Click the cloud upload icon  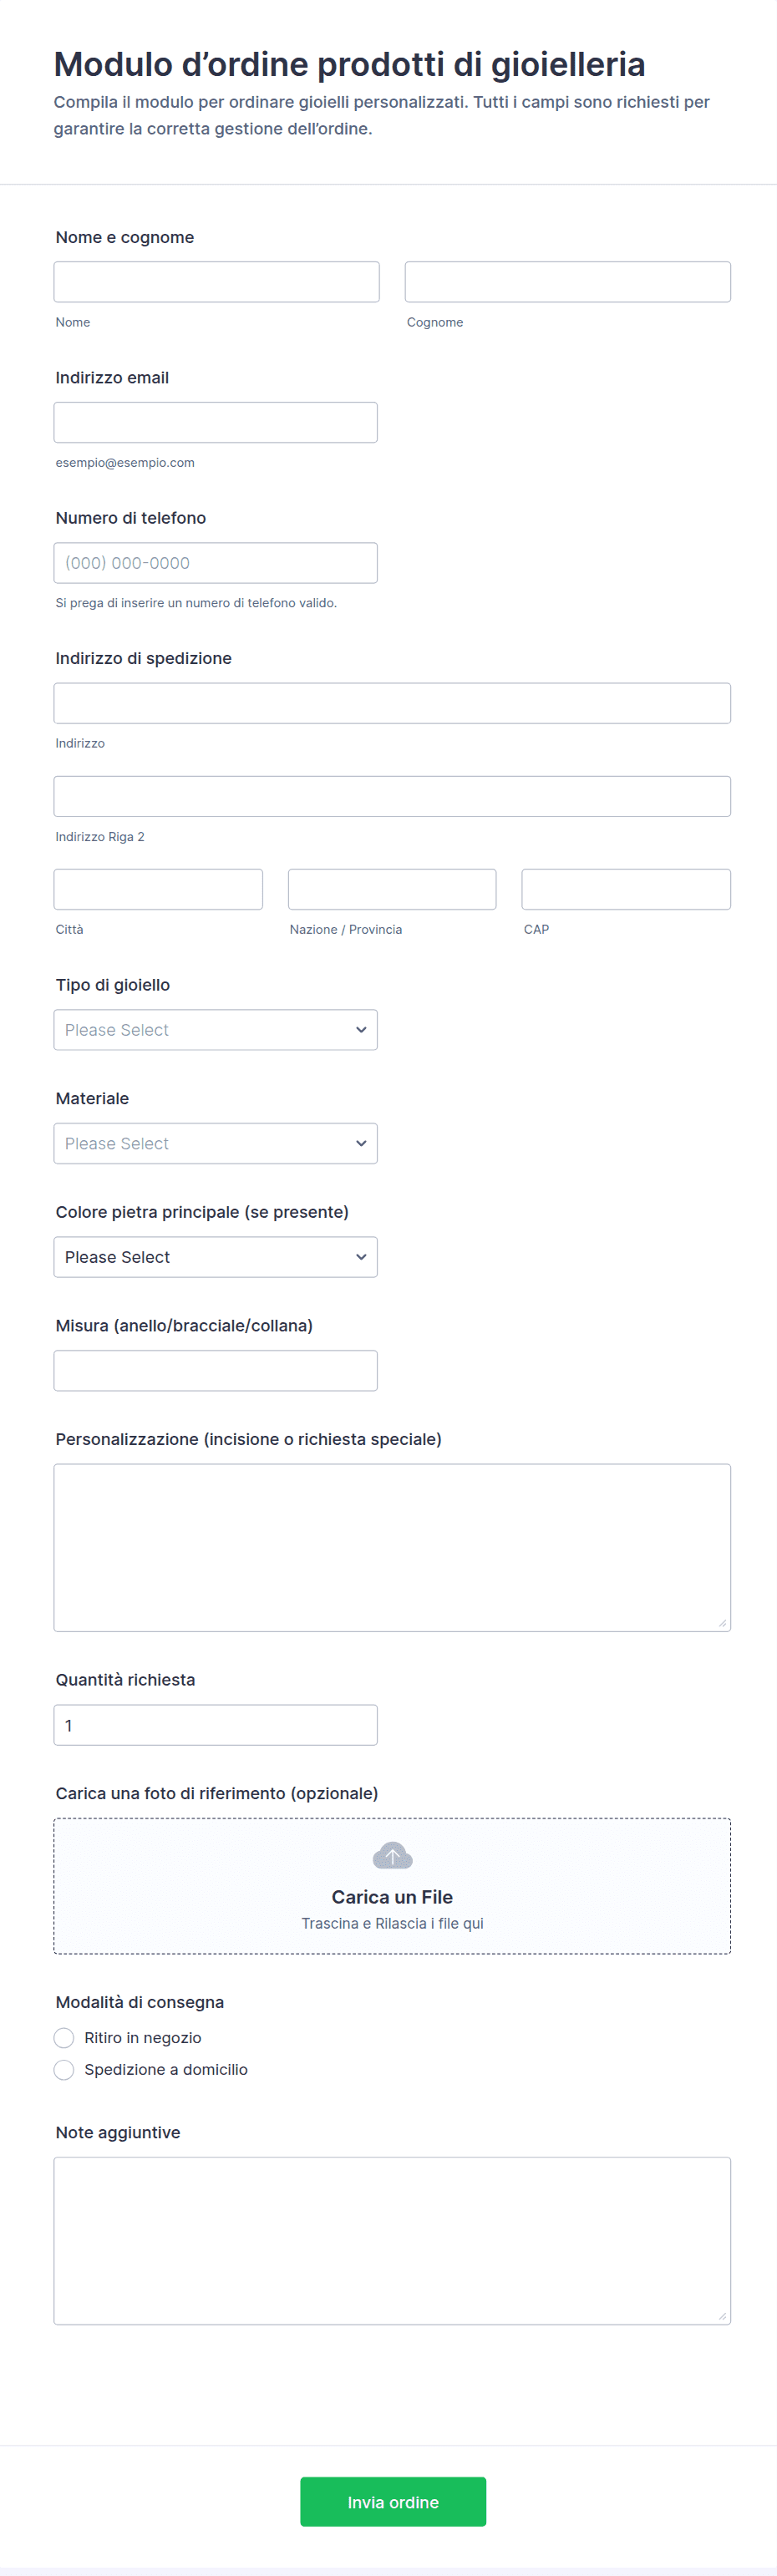click(x=392, y=1856)
